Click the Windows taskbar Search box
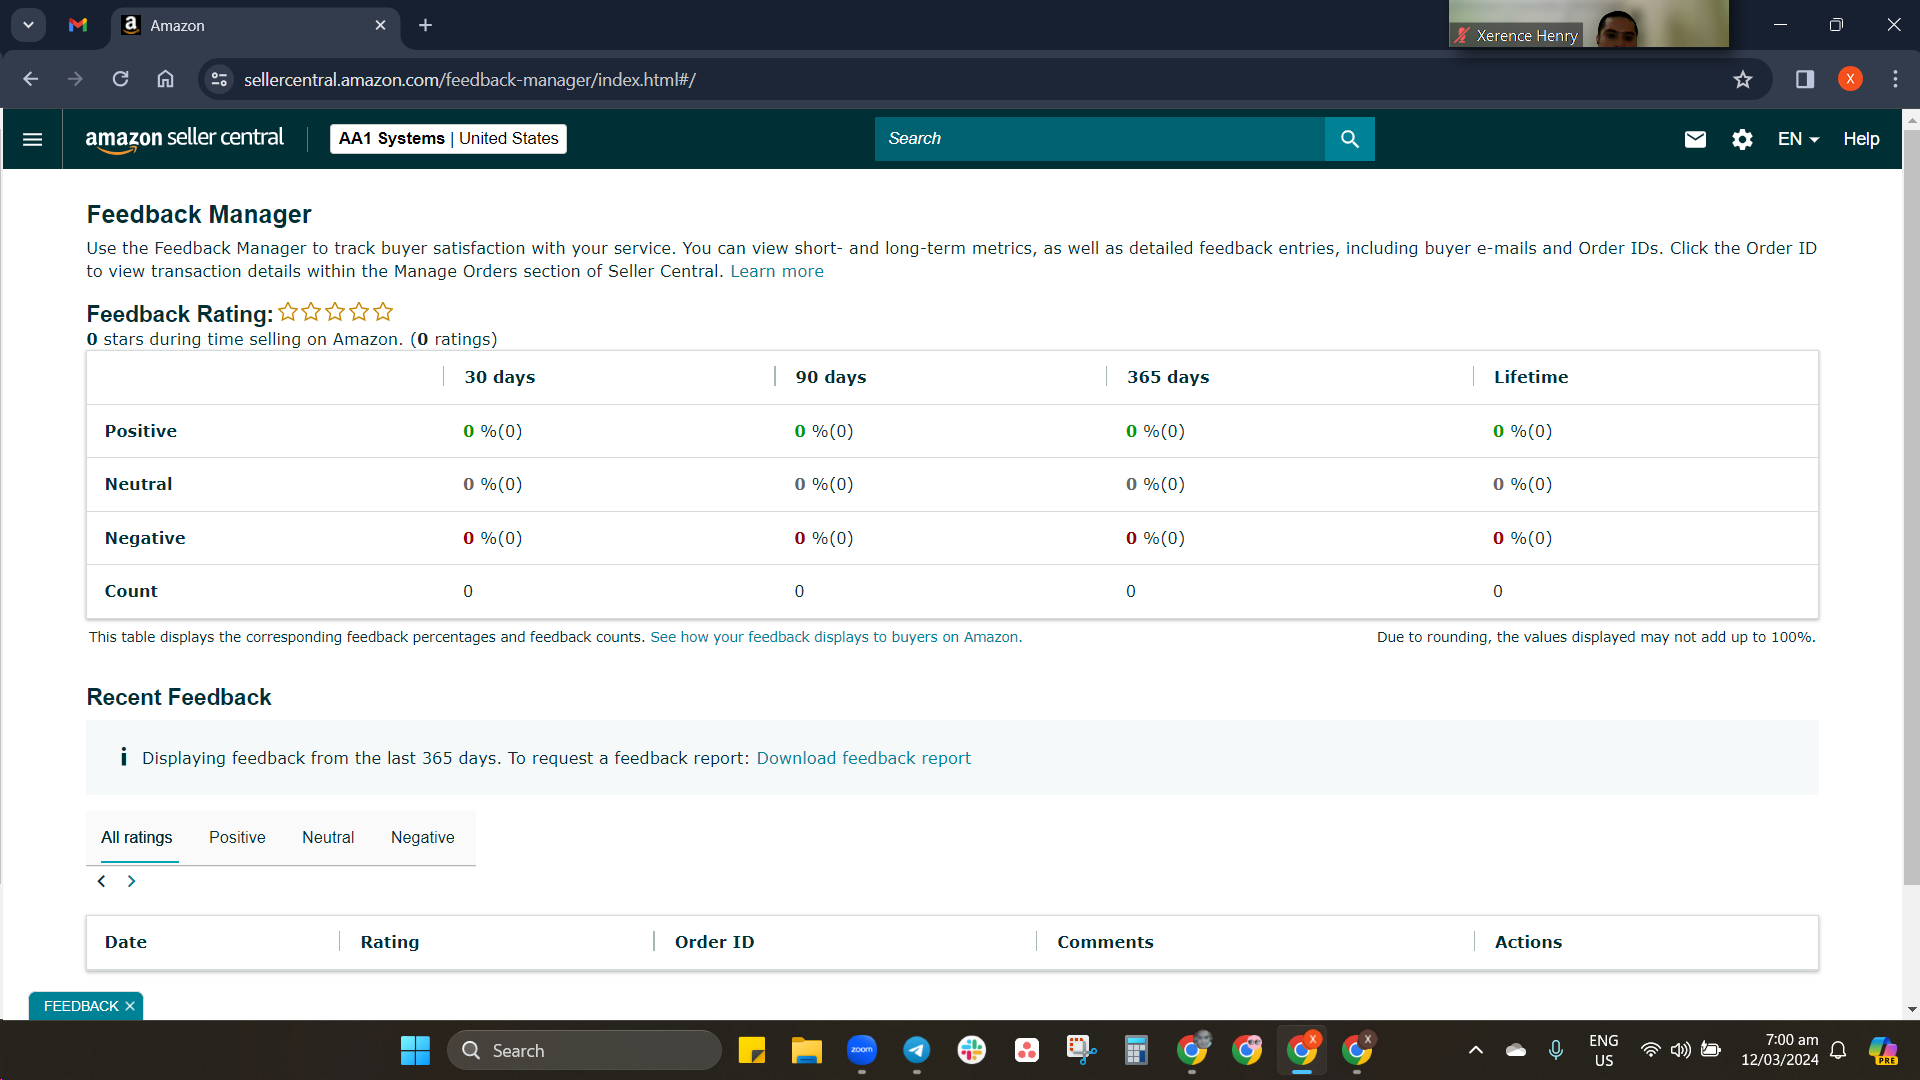The image size is (1920, 1080). [584, 1050]
